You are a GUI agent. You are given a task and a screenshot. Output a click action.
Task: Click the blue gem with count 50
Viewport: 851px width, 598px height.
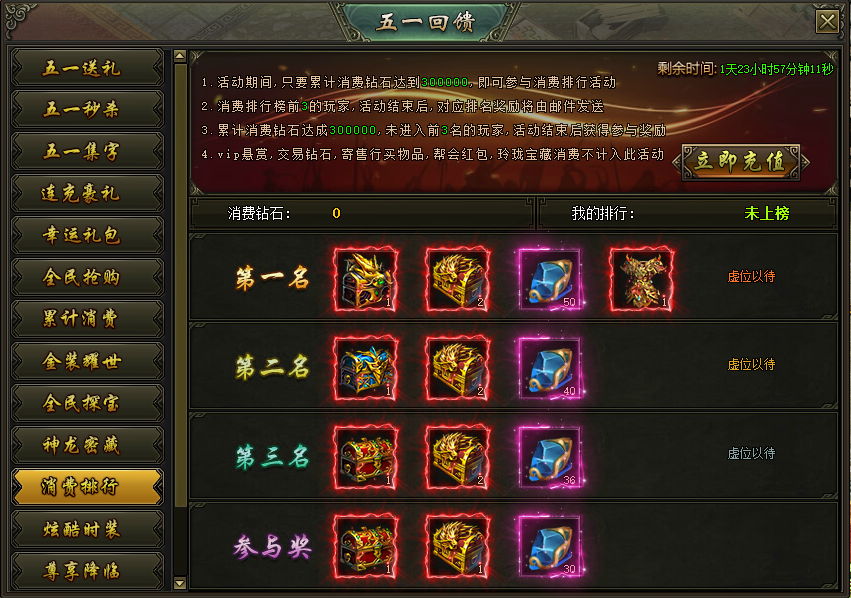[549, 279]
